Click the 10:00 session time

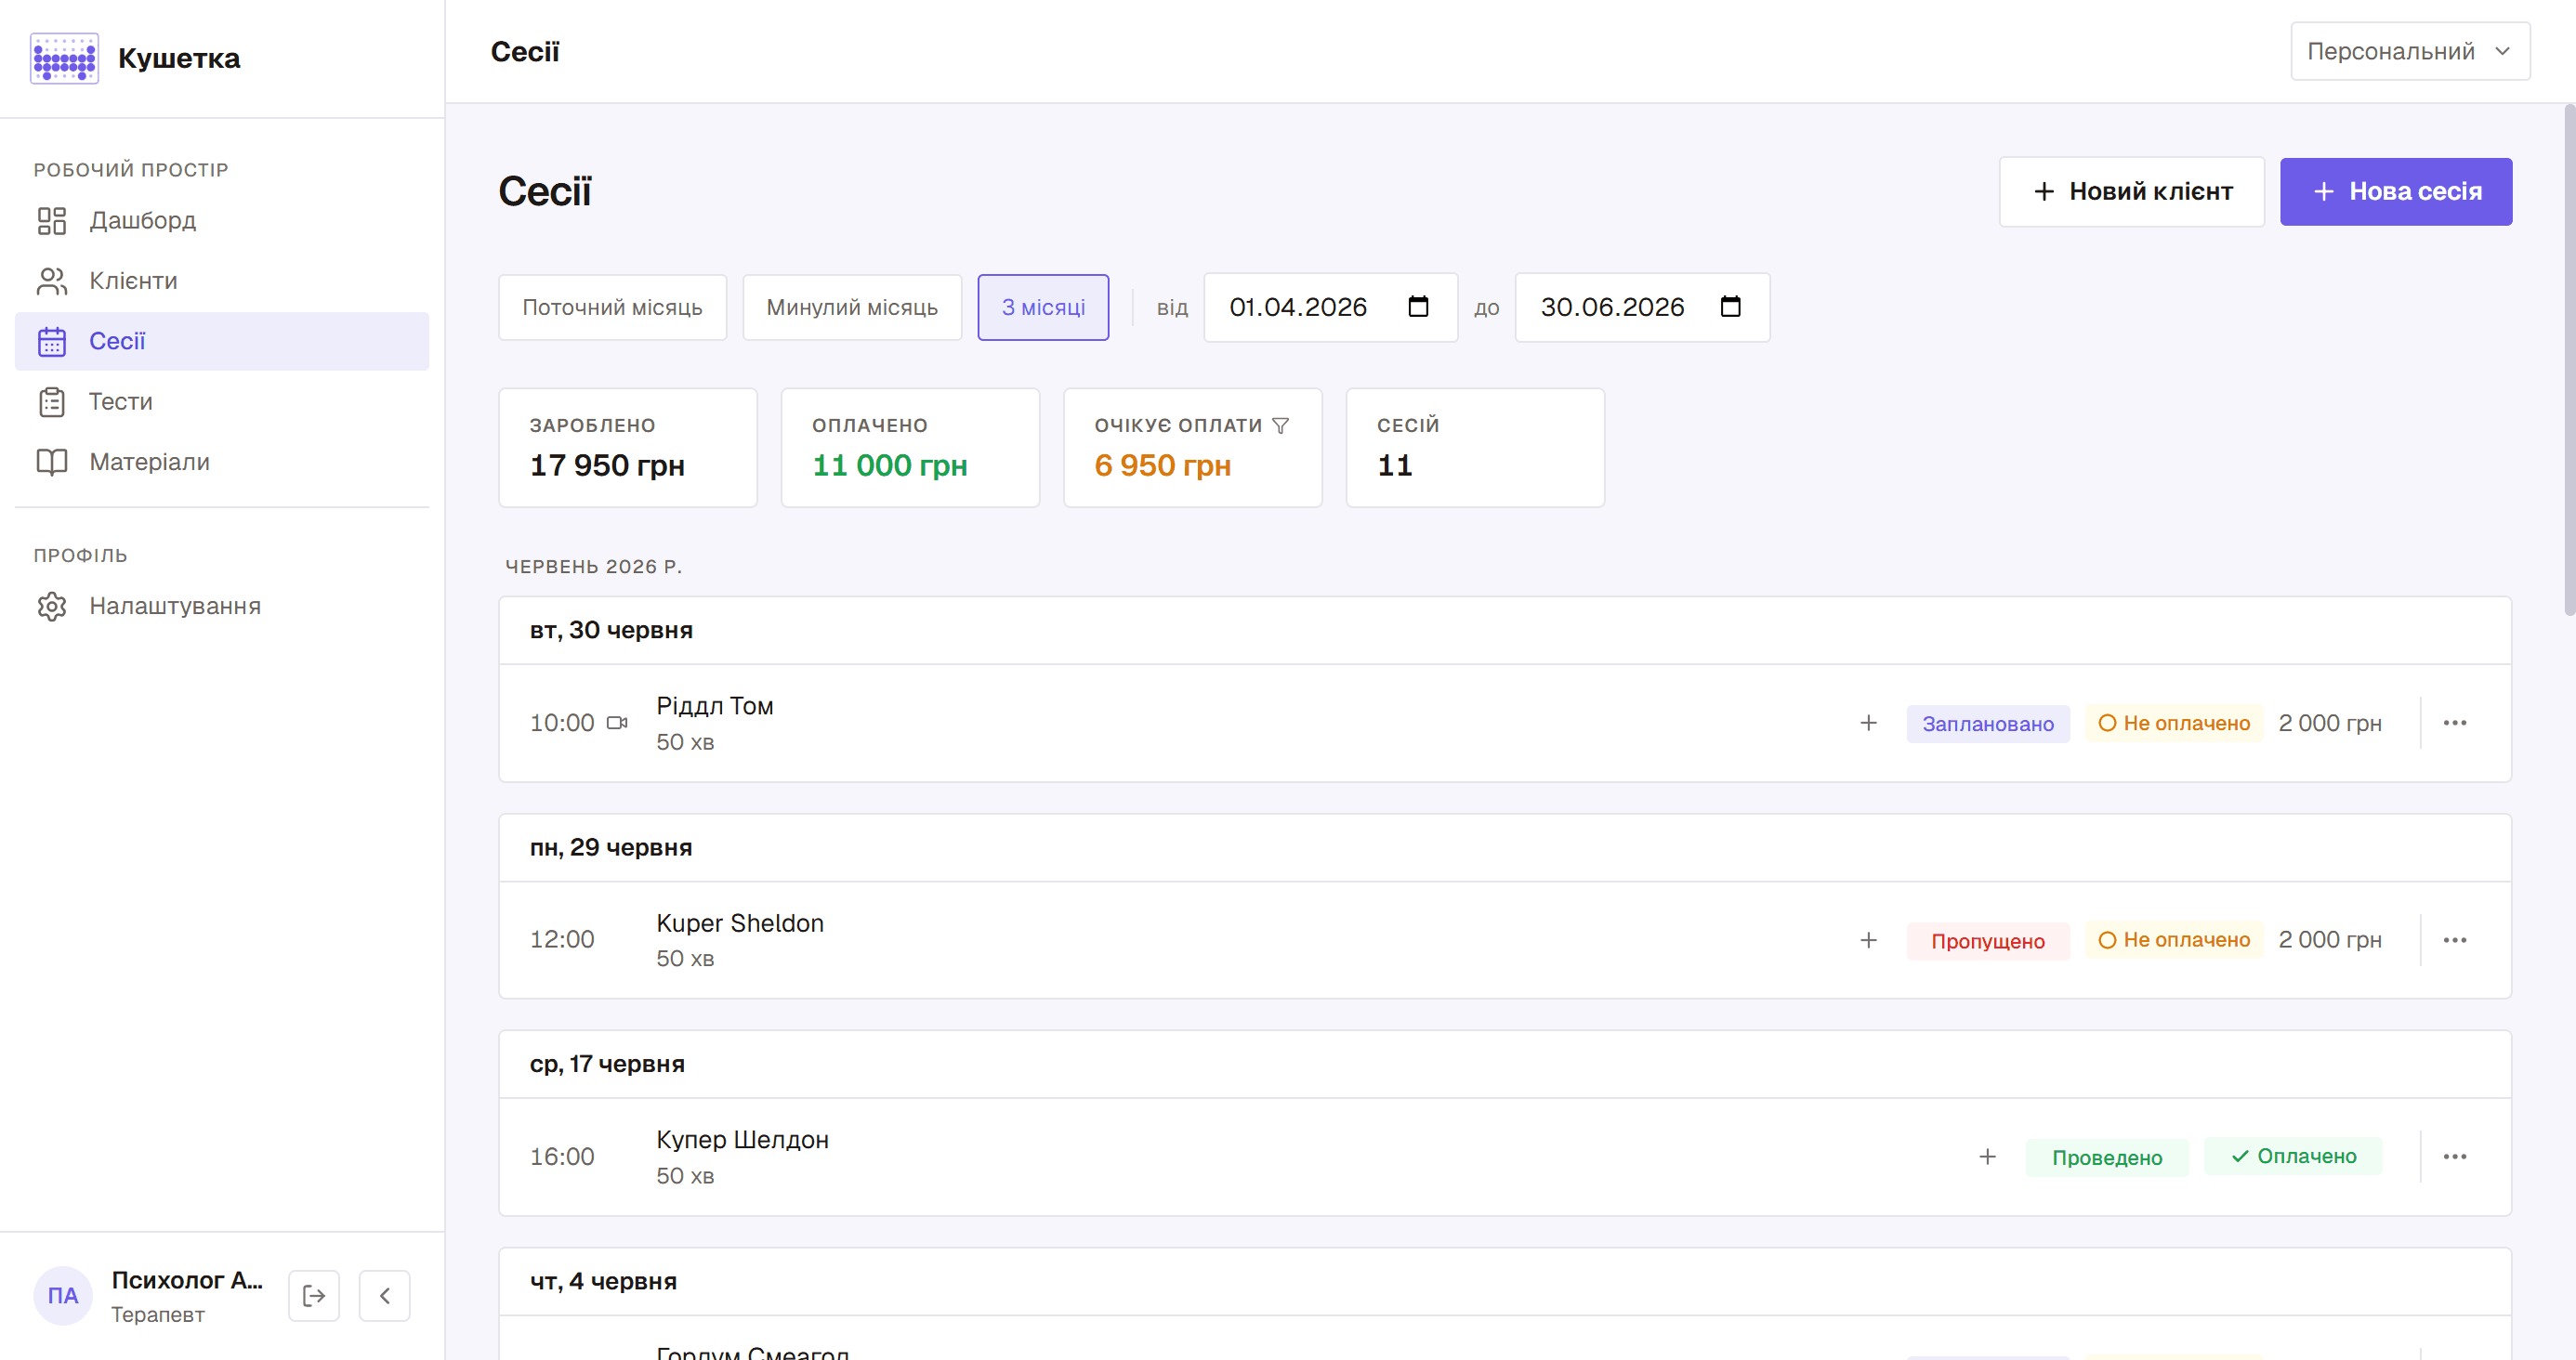(x=562, y=723)
